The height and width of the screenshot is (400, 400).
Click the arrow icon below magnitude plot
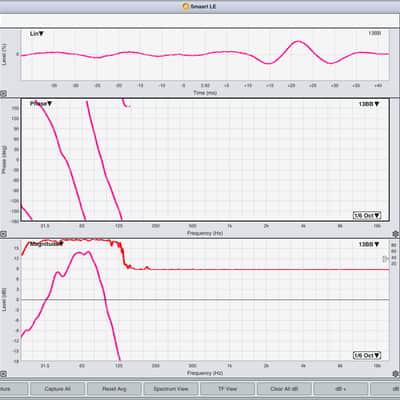[3, 374]
